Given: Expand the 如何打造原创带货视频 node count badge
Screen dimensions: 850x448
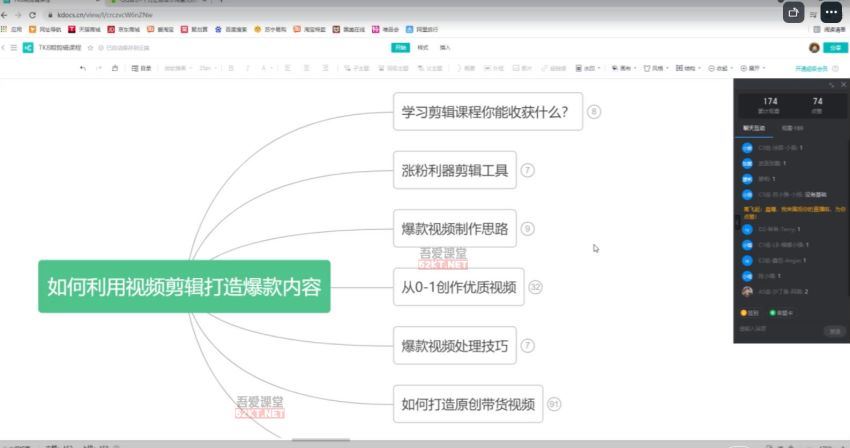Looking at the screenshot, I should [554, 404].
